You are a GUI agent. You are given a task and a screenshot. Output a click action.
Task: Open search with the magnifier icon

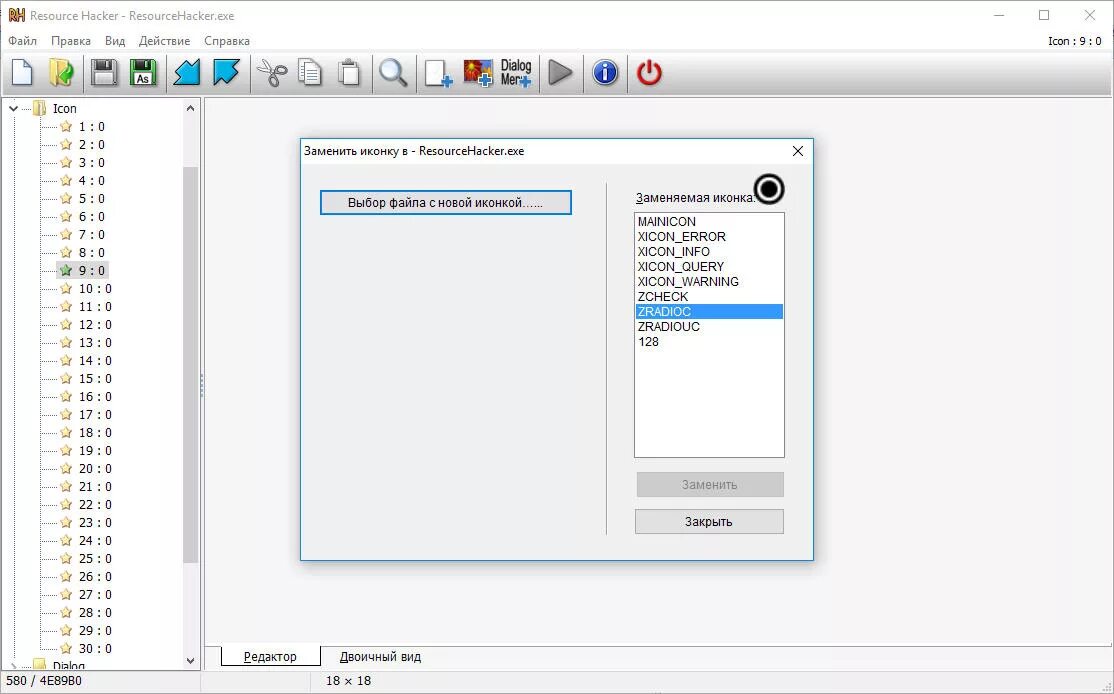click(393, 72)
